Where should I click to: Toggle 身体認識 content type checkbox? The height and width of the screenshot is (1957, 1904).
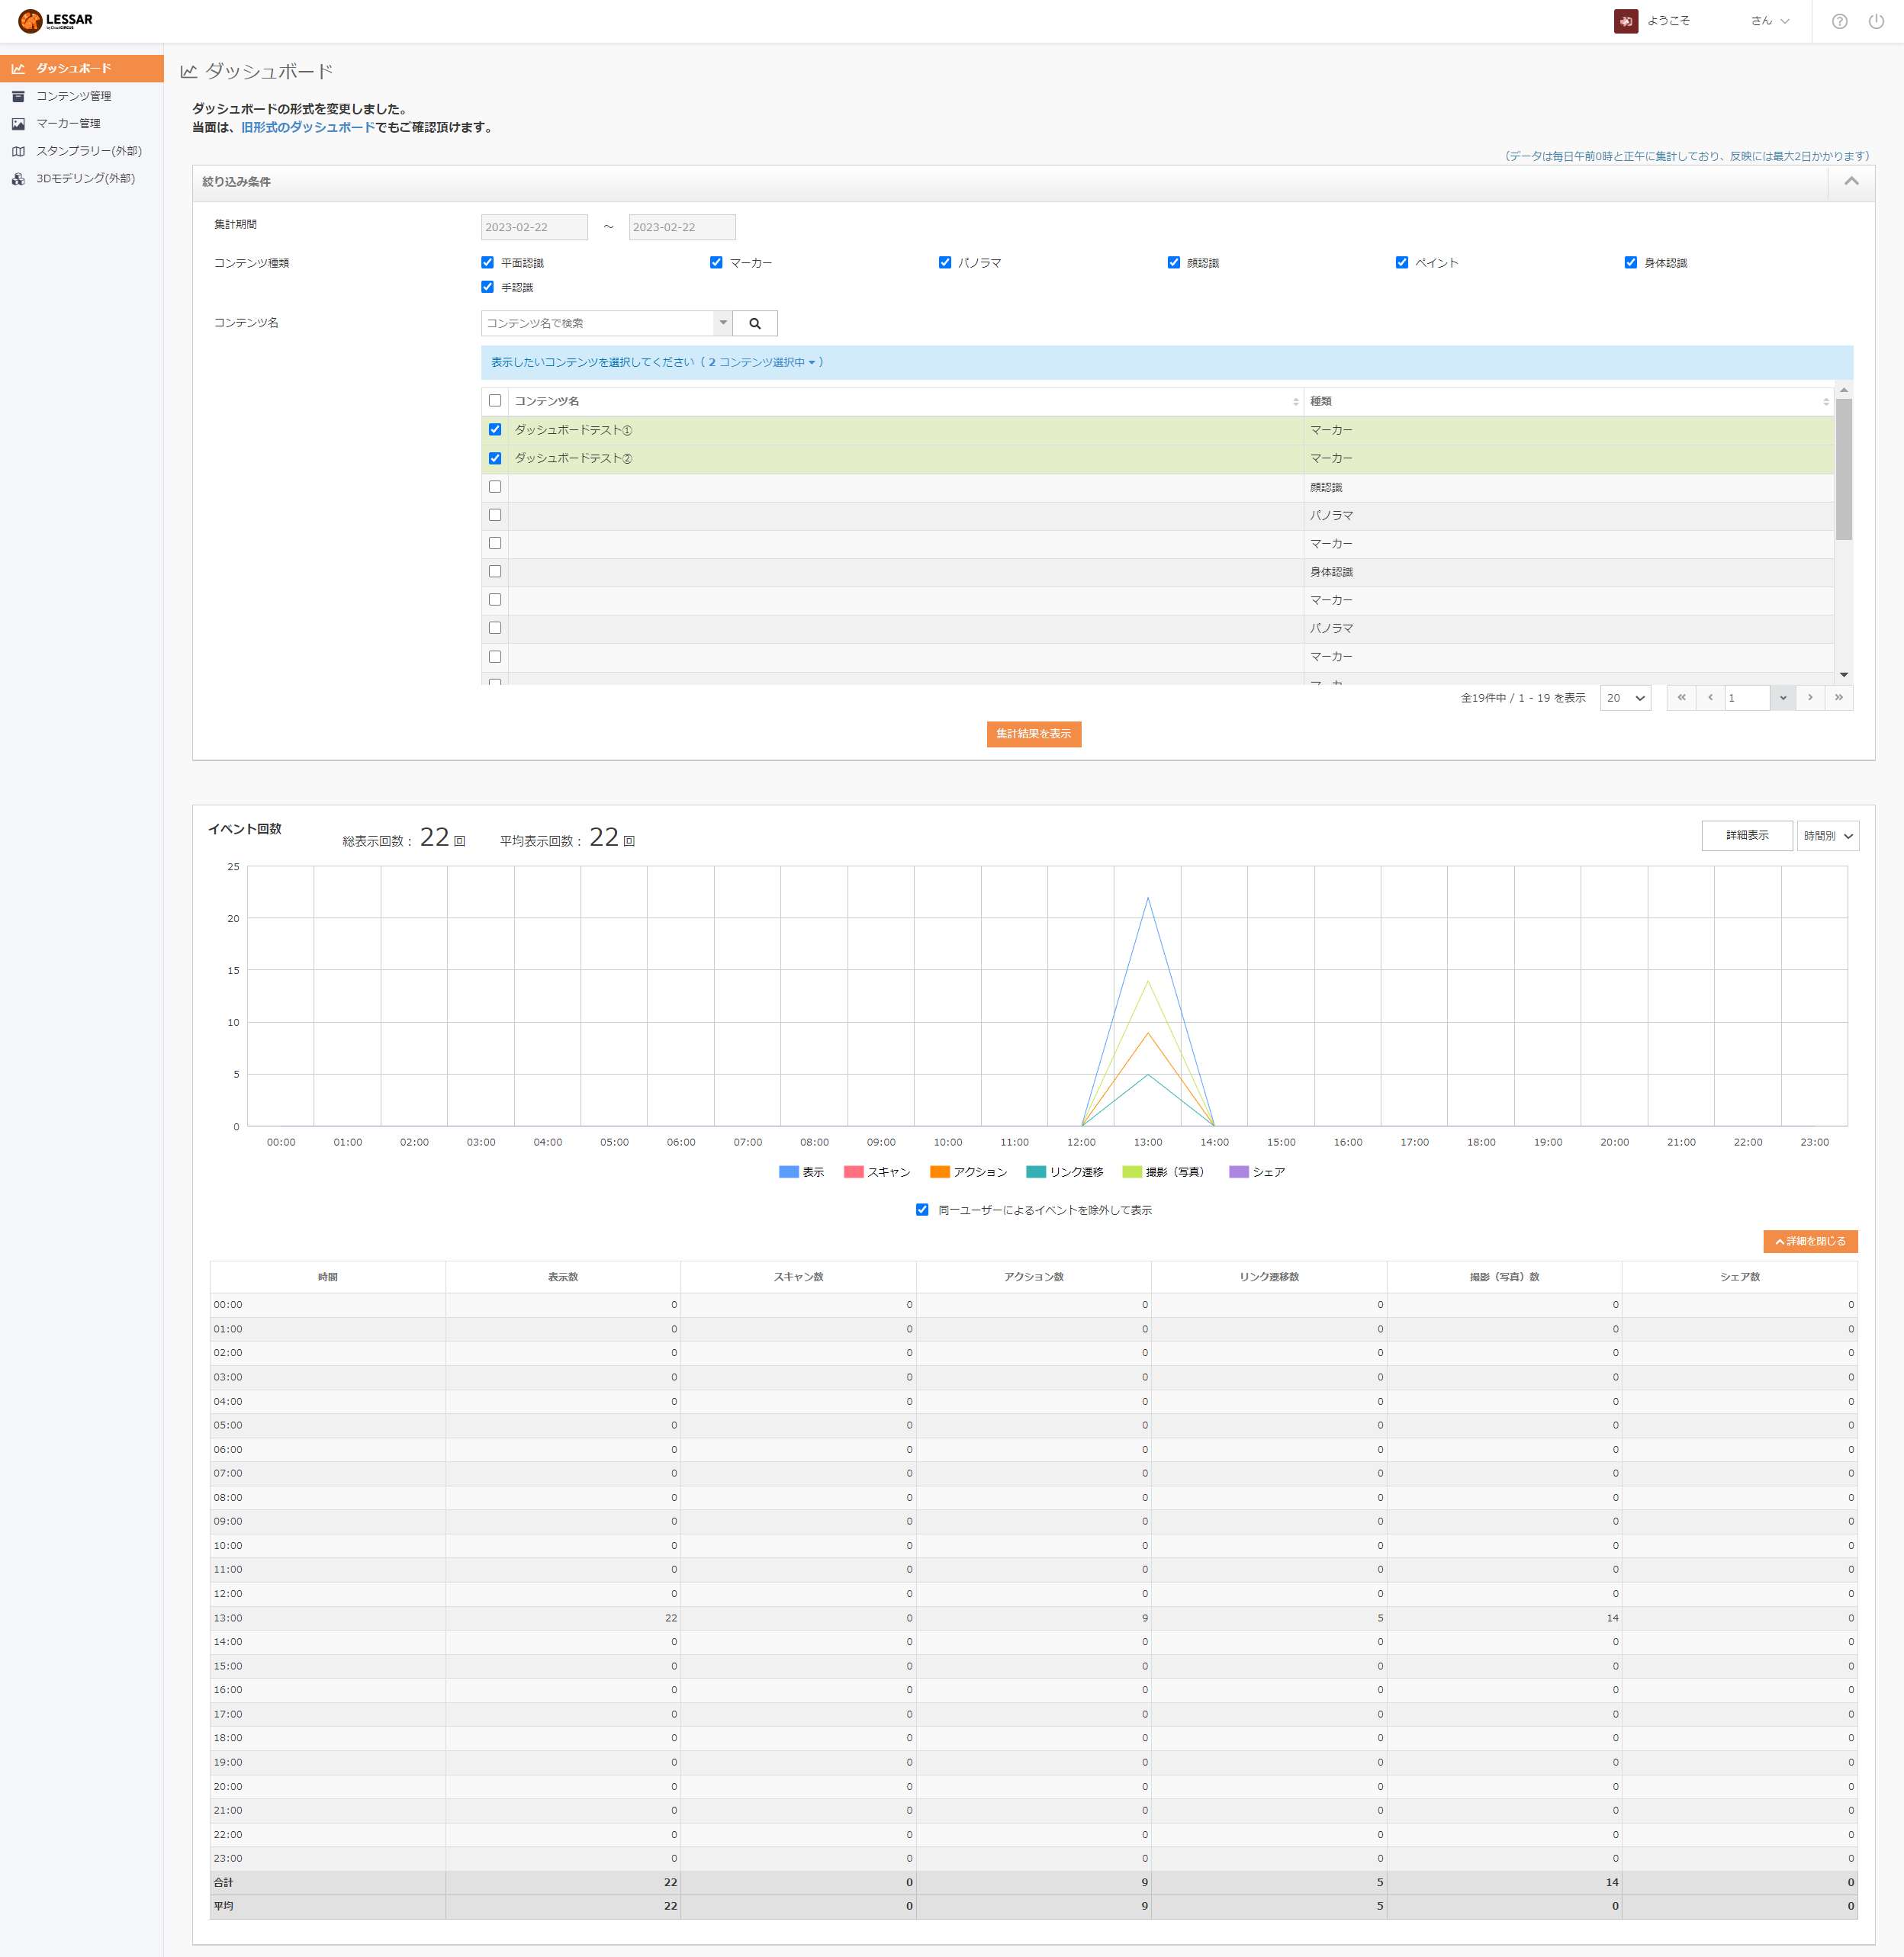pyautogui.click(x=1631, y=263)
